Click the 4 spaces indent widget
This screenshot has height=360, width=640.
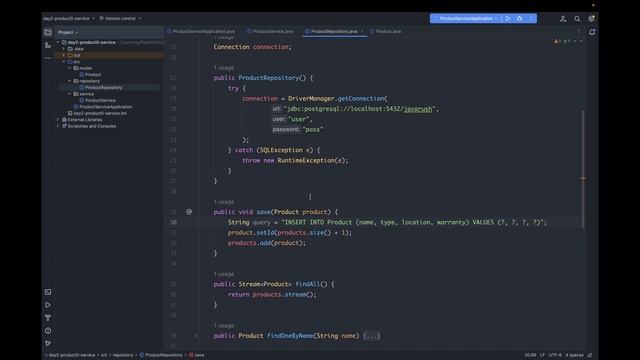click(x=574, y=355)
